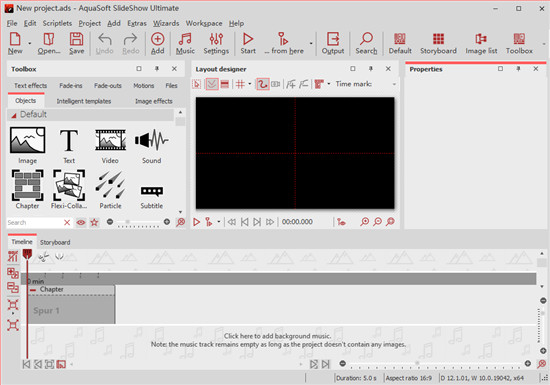Switch to Text effects tab

[30, 86]
